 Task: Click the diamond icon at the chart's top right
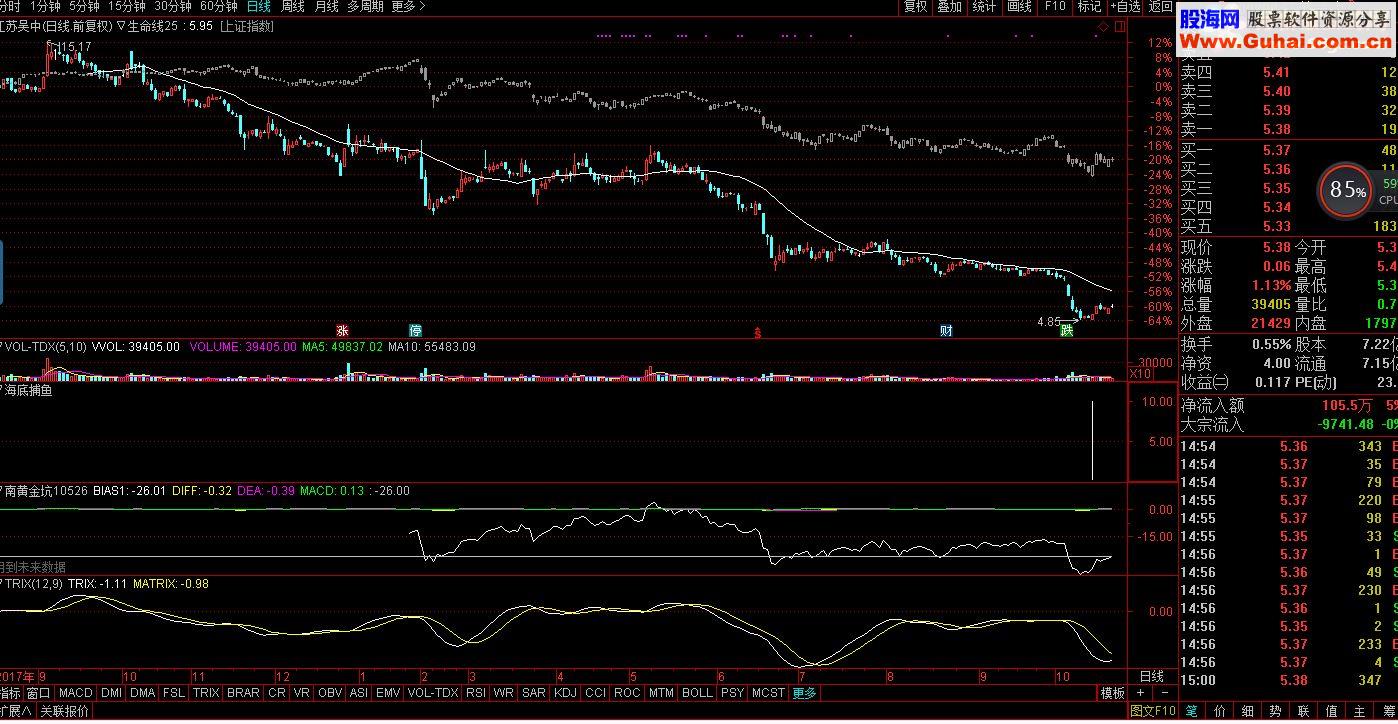[1102, 26]
